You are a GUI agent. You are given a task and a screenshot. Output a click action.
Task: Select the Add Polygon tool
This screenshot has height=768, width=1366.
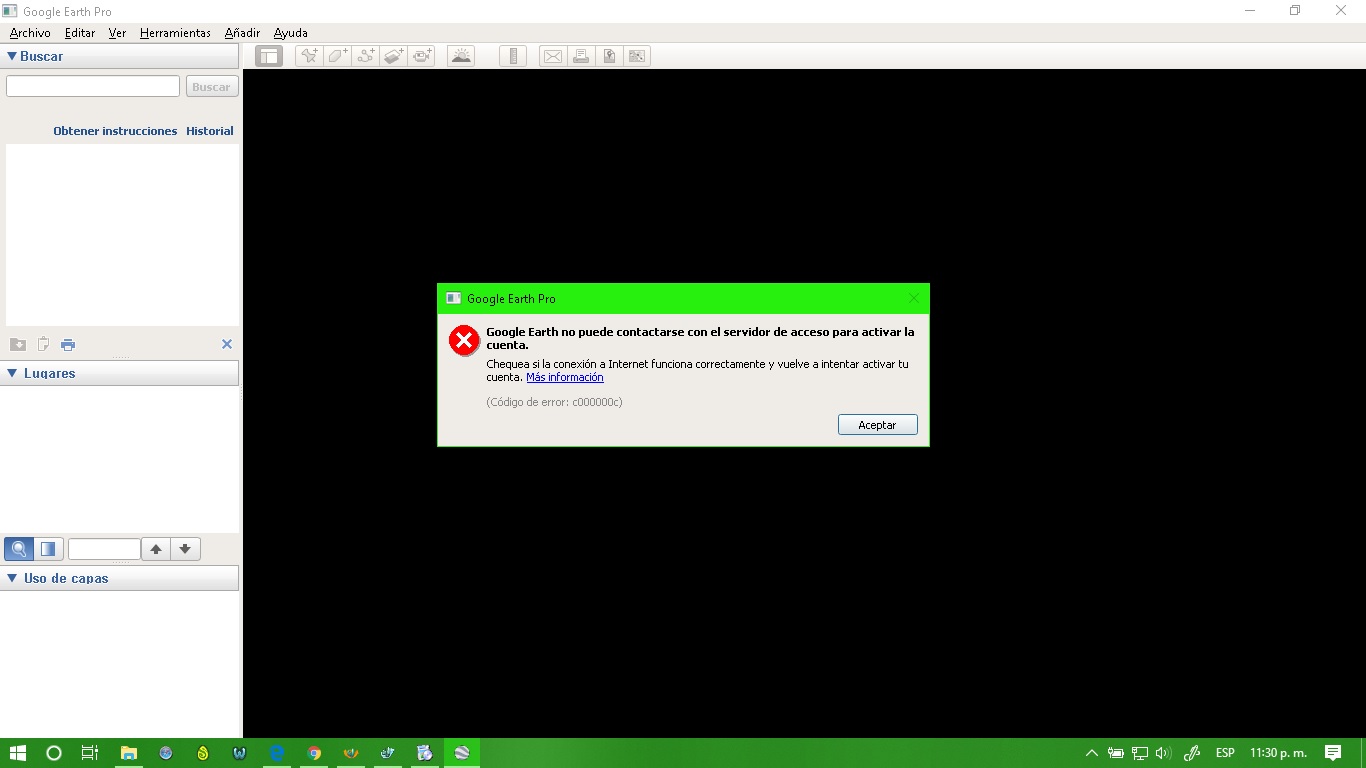(x=337, y=56)
